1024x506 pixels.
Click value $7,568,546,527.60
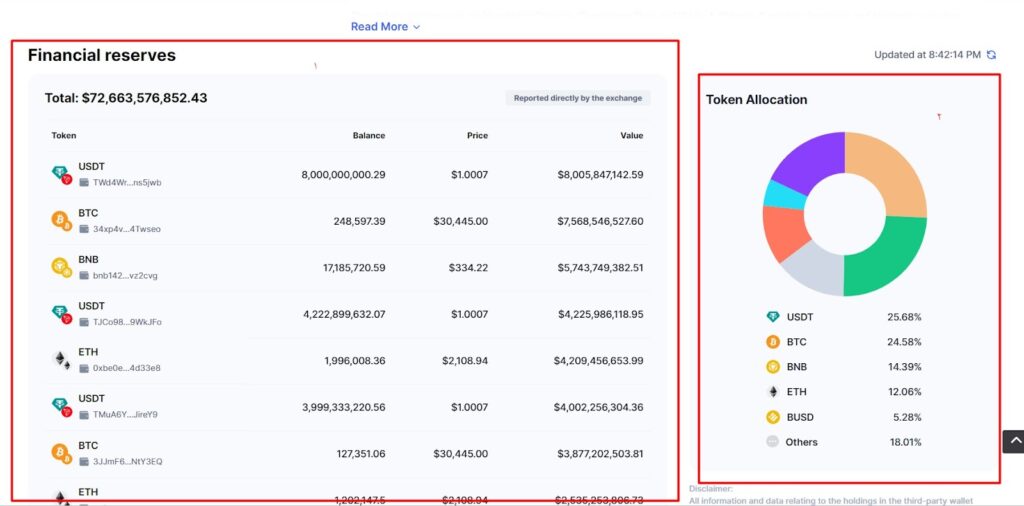[x=600, y=221]
